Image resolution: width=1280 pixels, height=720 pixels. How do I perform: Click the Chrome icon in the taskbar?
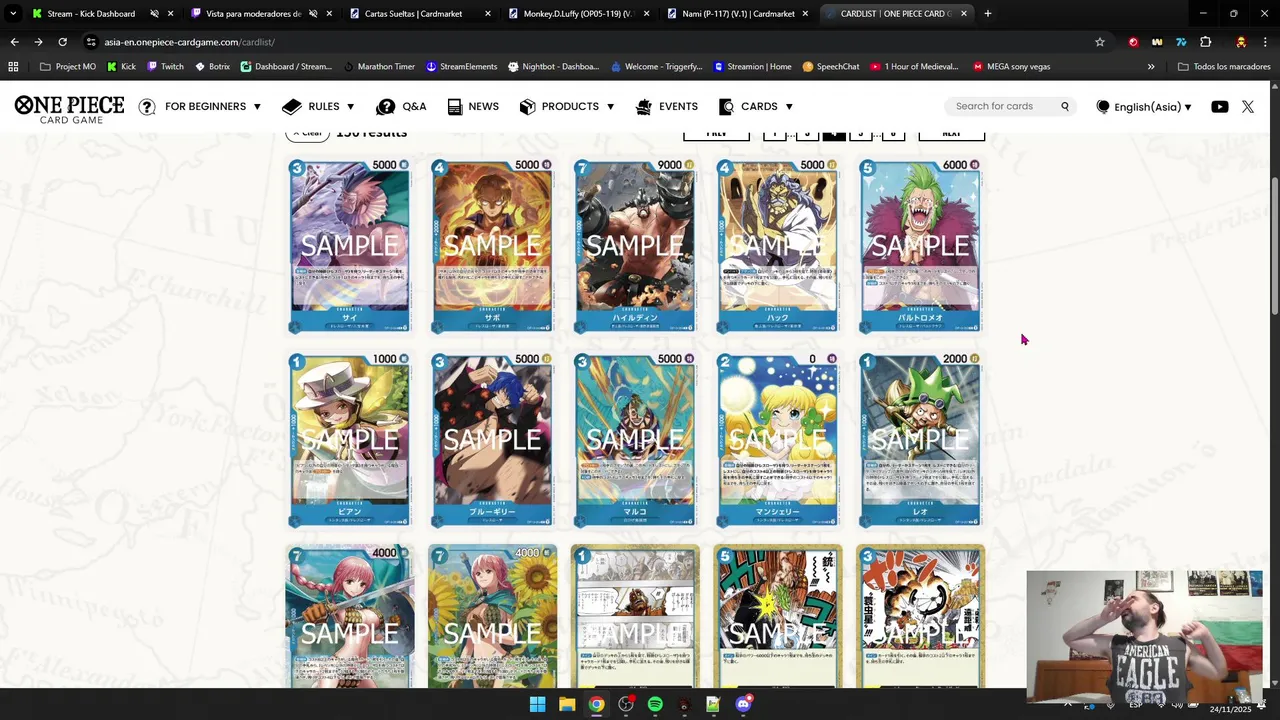coord(596,704)
